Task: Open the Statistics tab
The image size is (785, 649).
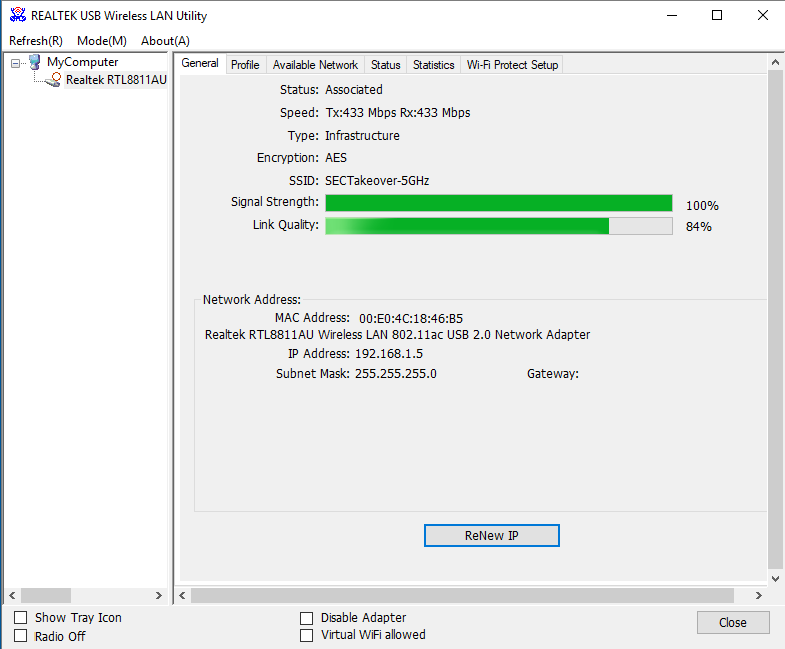Action: tap(434, 65)
